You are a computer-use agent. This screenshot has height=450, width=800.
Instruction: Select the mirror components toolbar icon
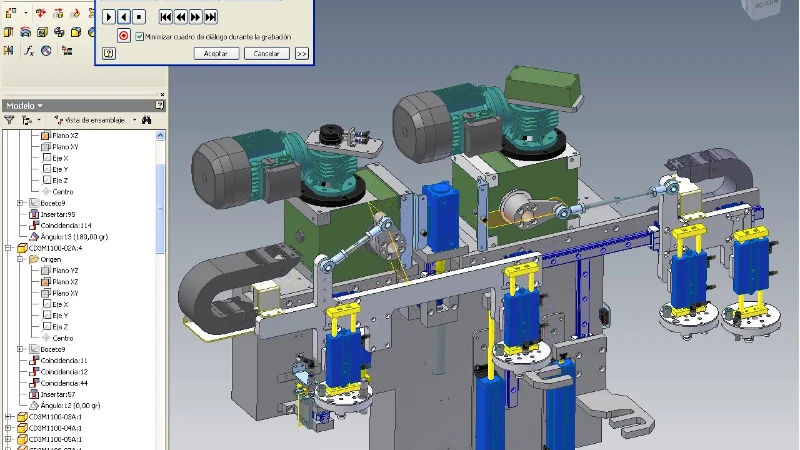pyautogui.click(x=9, y=51)
